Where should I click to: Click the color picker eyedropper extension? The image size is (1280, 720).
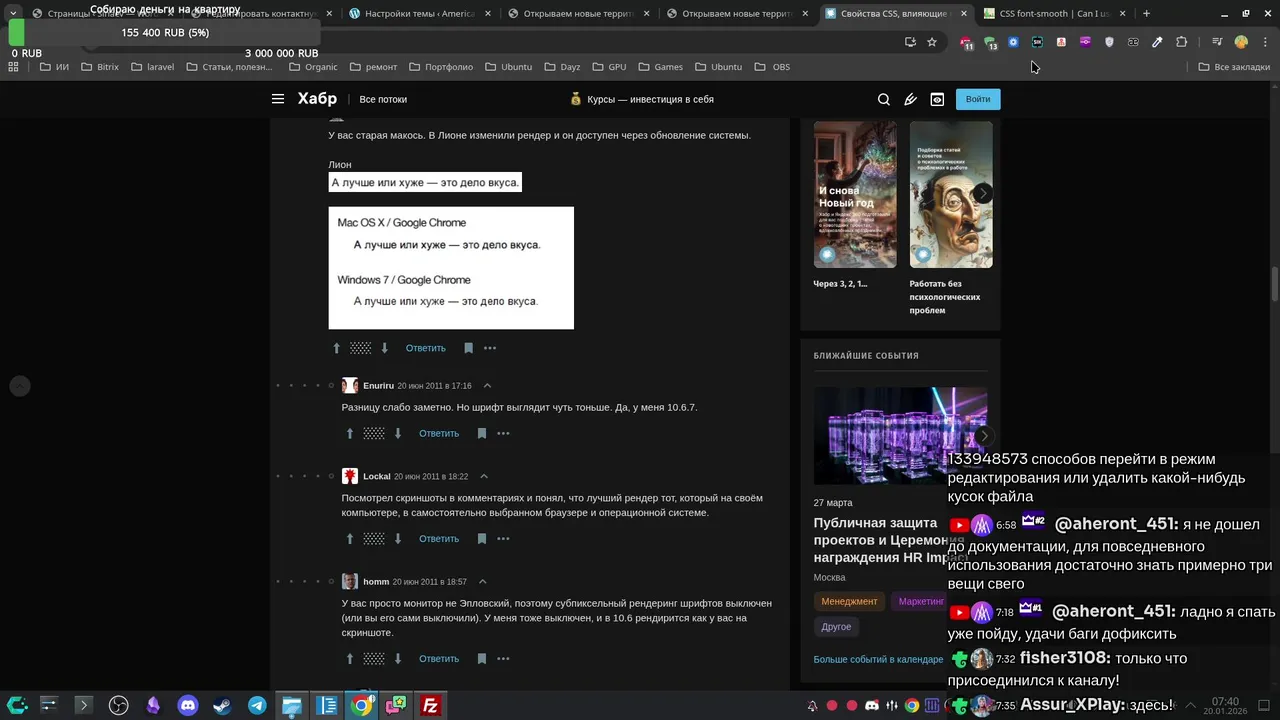pos(1157,42)
